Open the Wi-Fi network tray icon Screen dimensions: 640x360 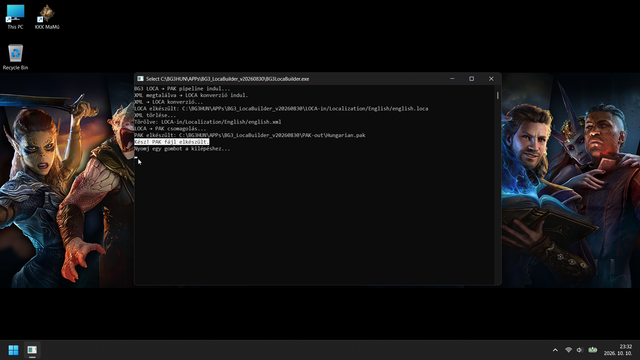[568, 350]
